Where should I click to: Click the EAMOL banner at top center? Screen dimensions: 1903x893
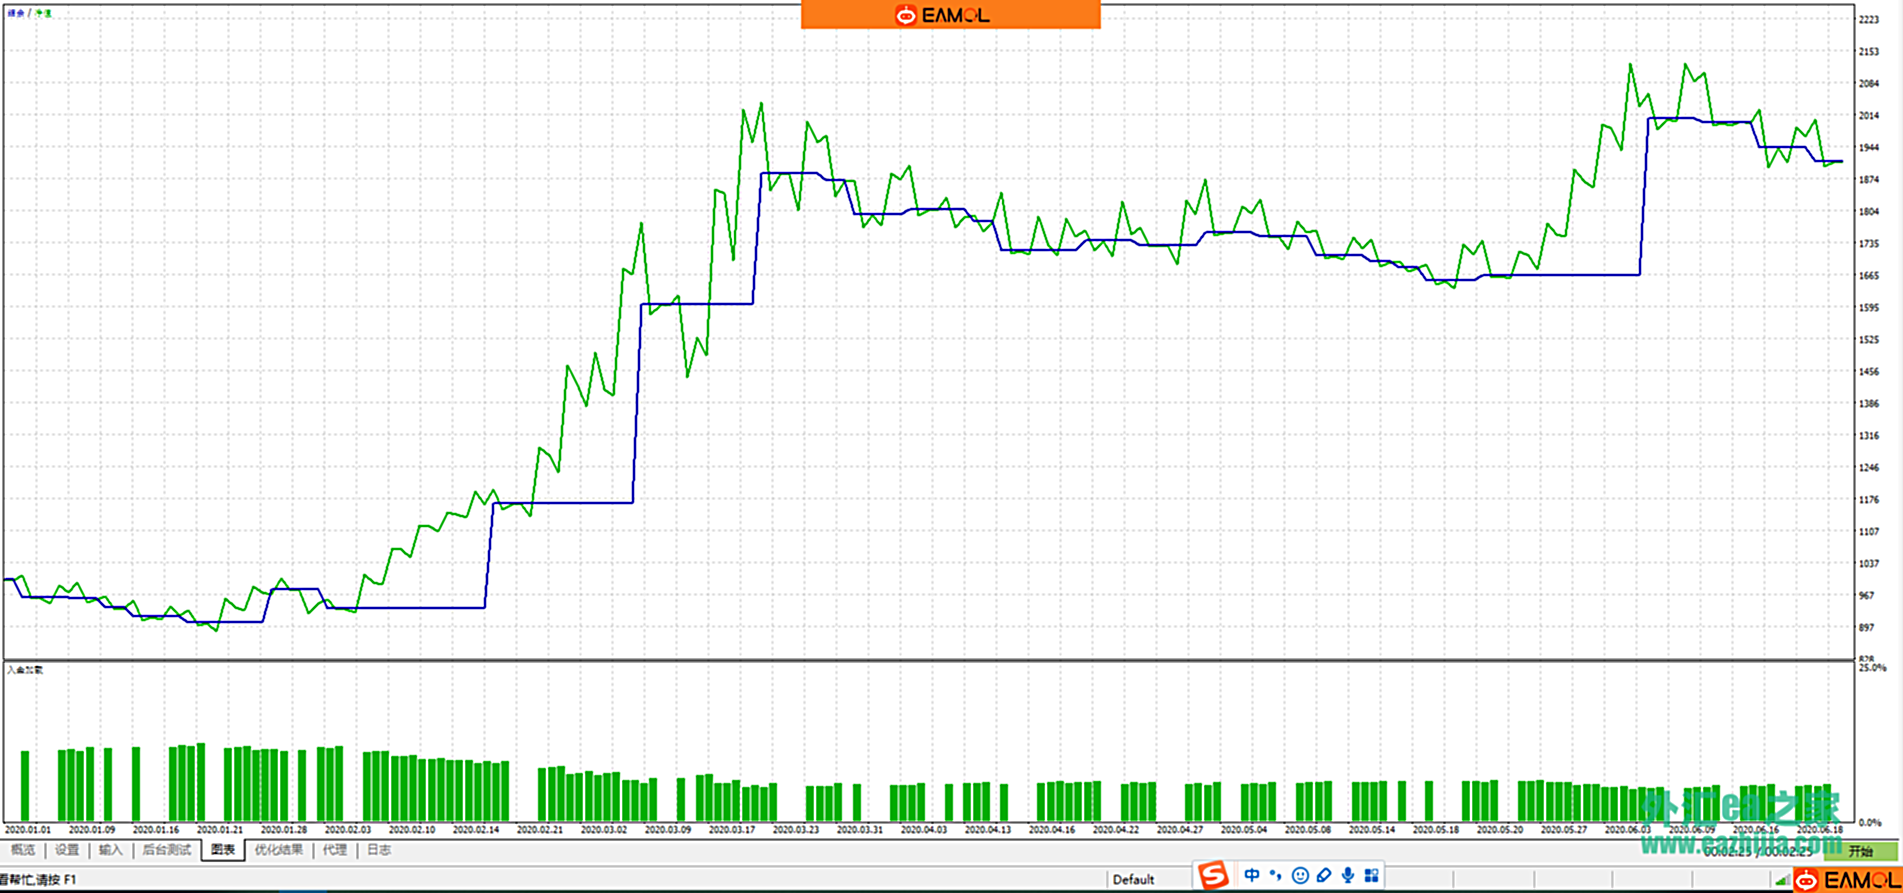coord(950,15)
